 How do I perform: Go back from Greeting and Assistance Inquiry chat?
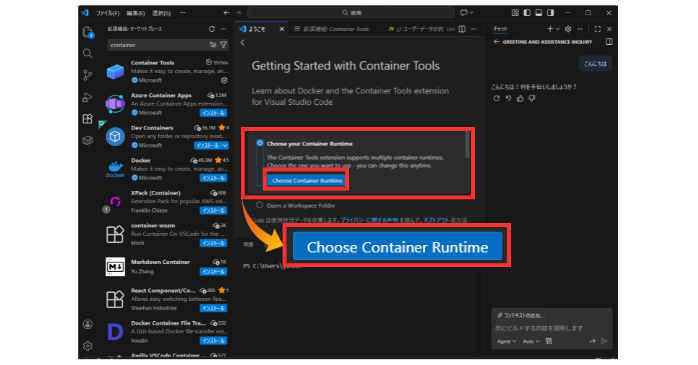tap(496, 42)
